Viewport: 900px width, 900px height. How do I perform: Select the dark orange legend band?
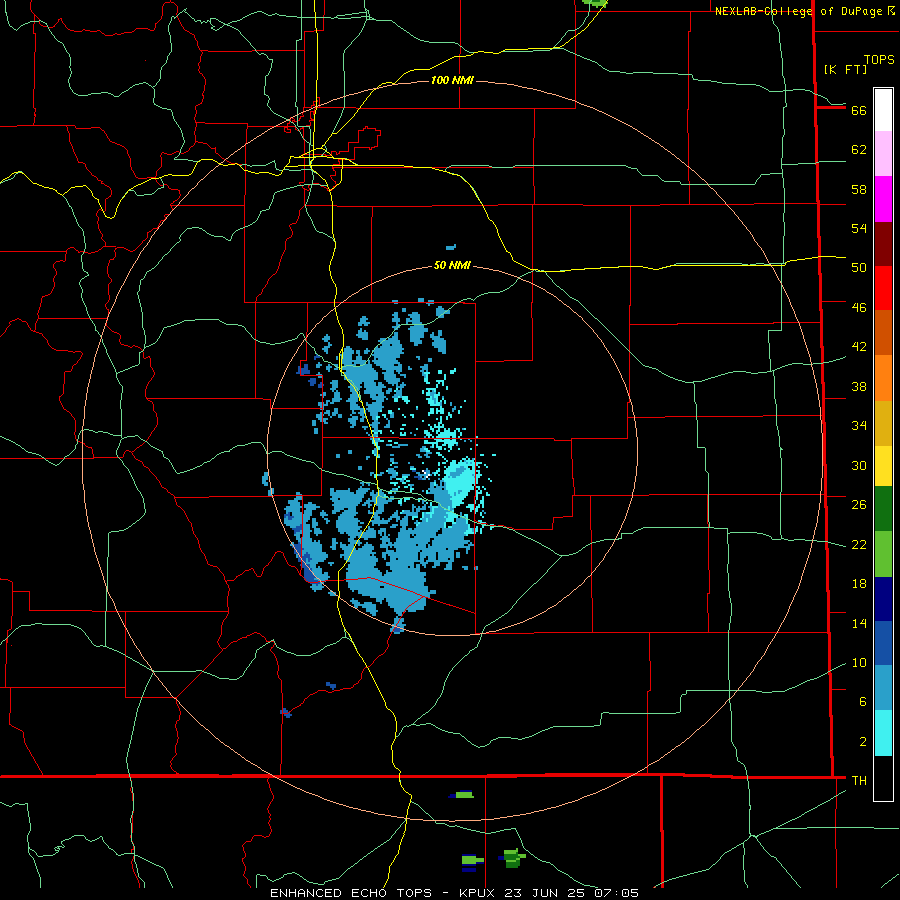pos(883,333)
